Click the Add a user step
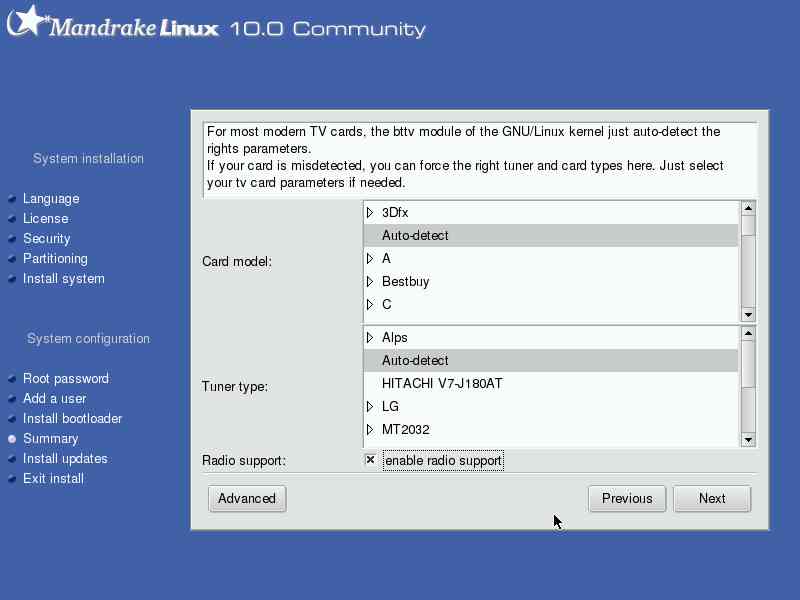This screenshot has width=800, height=600. click(55, 398)
